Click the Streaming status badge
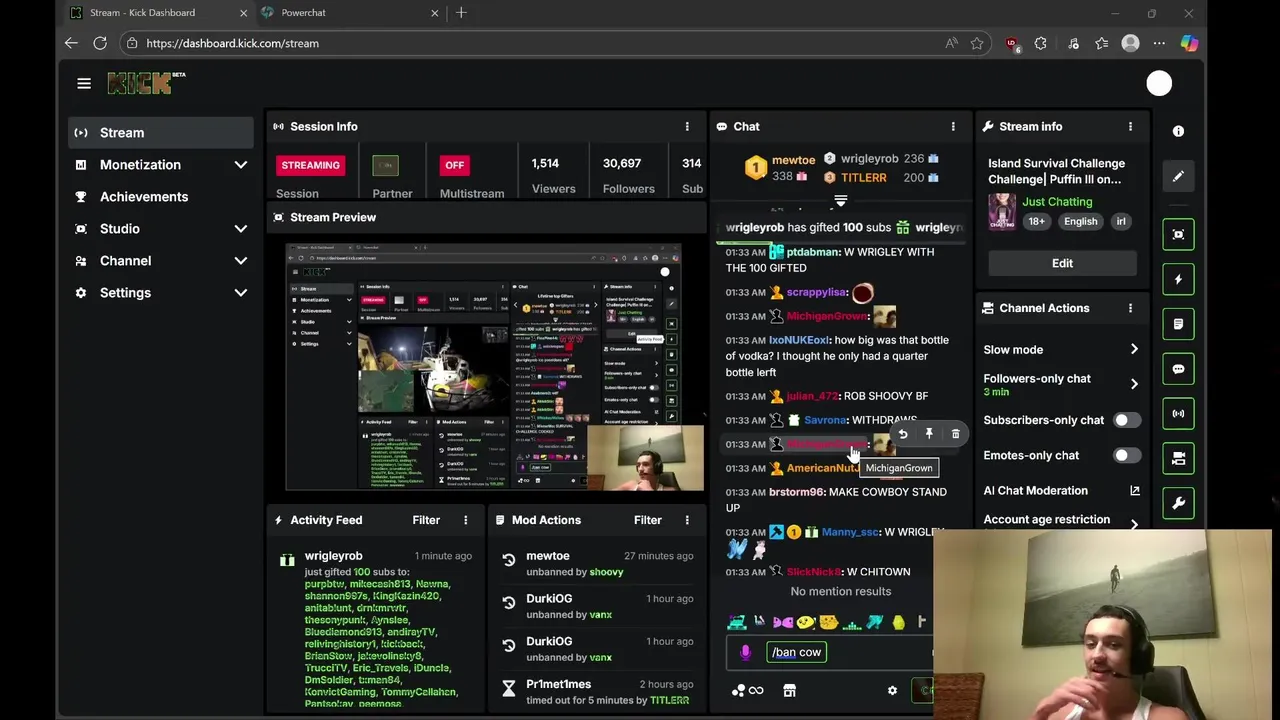Viewport: 1280px width, 720px height. click(310, 165)
